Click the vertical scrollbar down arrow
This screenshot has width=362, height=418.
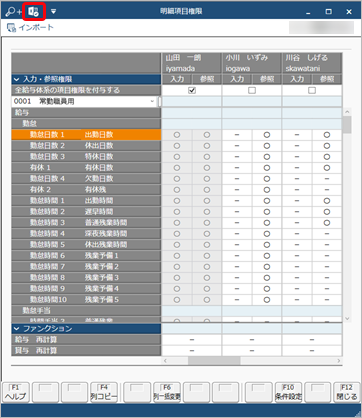(347, 319)
